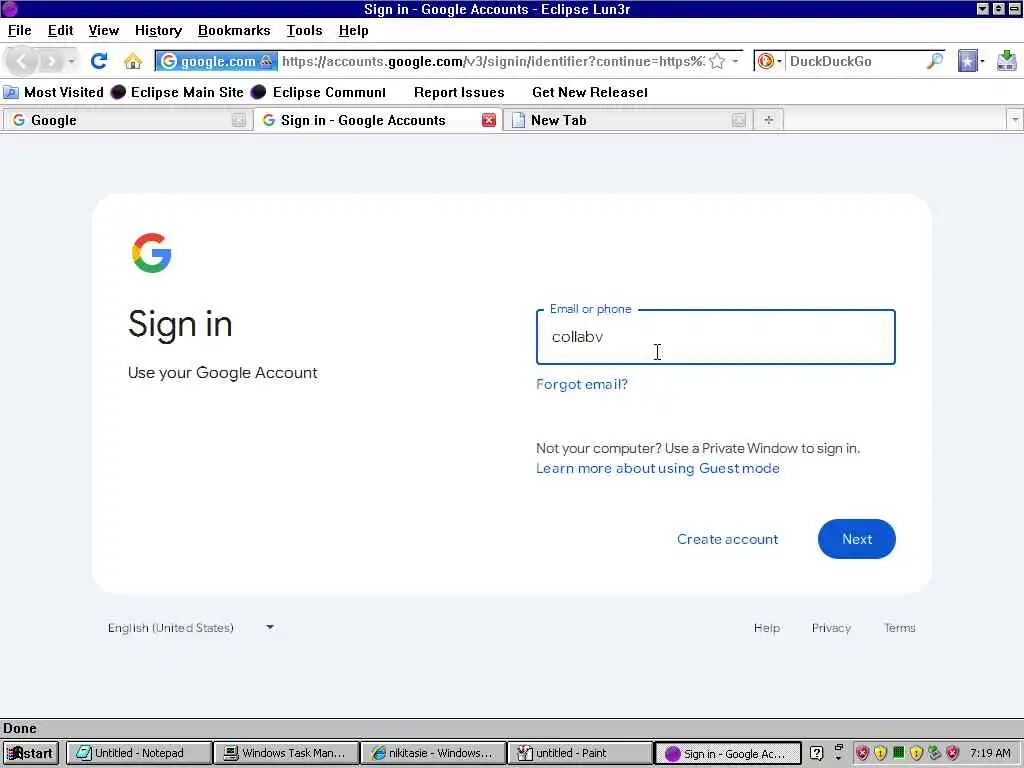Click the second yellow shield tray icon
Image resolution: width=1024 pixels, height=768 pixels.
[916, 753]
